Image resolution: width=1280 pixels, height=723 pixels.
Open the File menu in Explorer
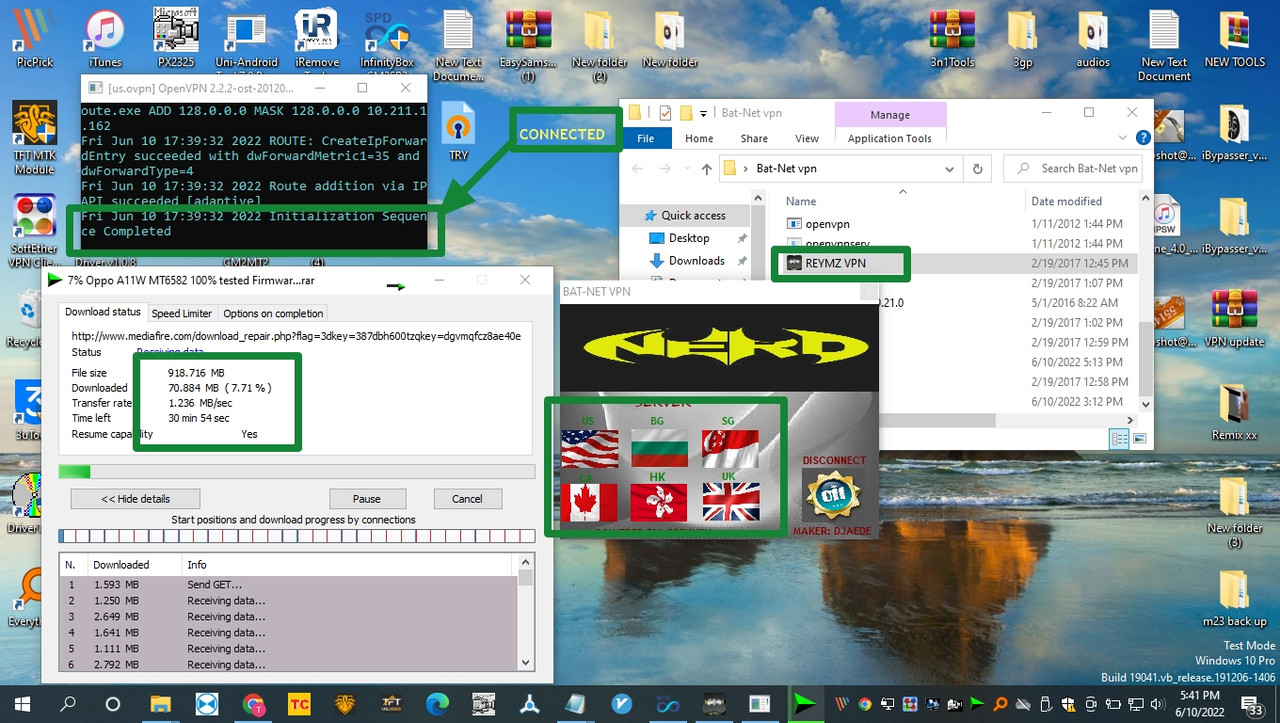point(646,139)
